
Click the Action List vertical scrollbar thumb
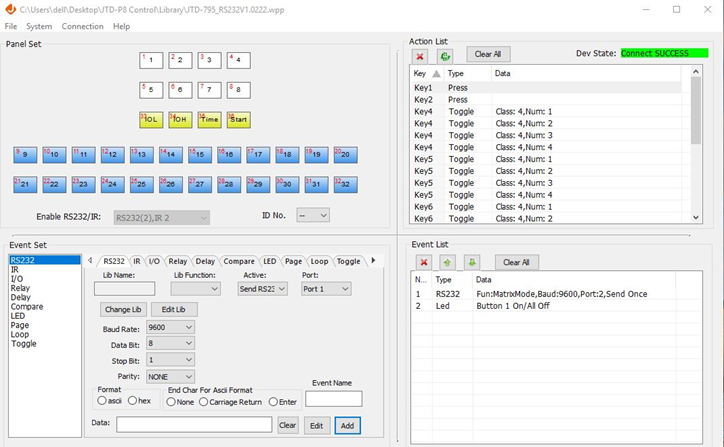click(x=696, y=110)
